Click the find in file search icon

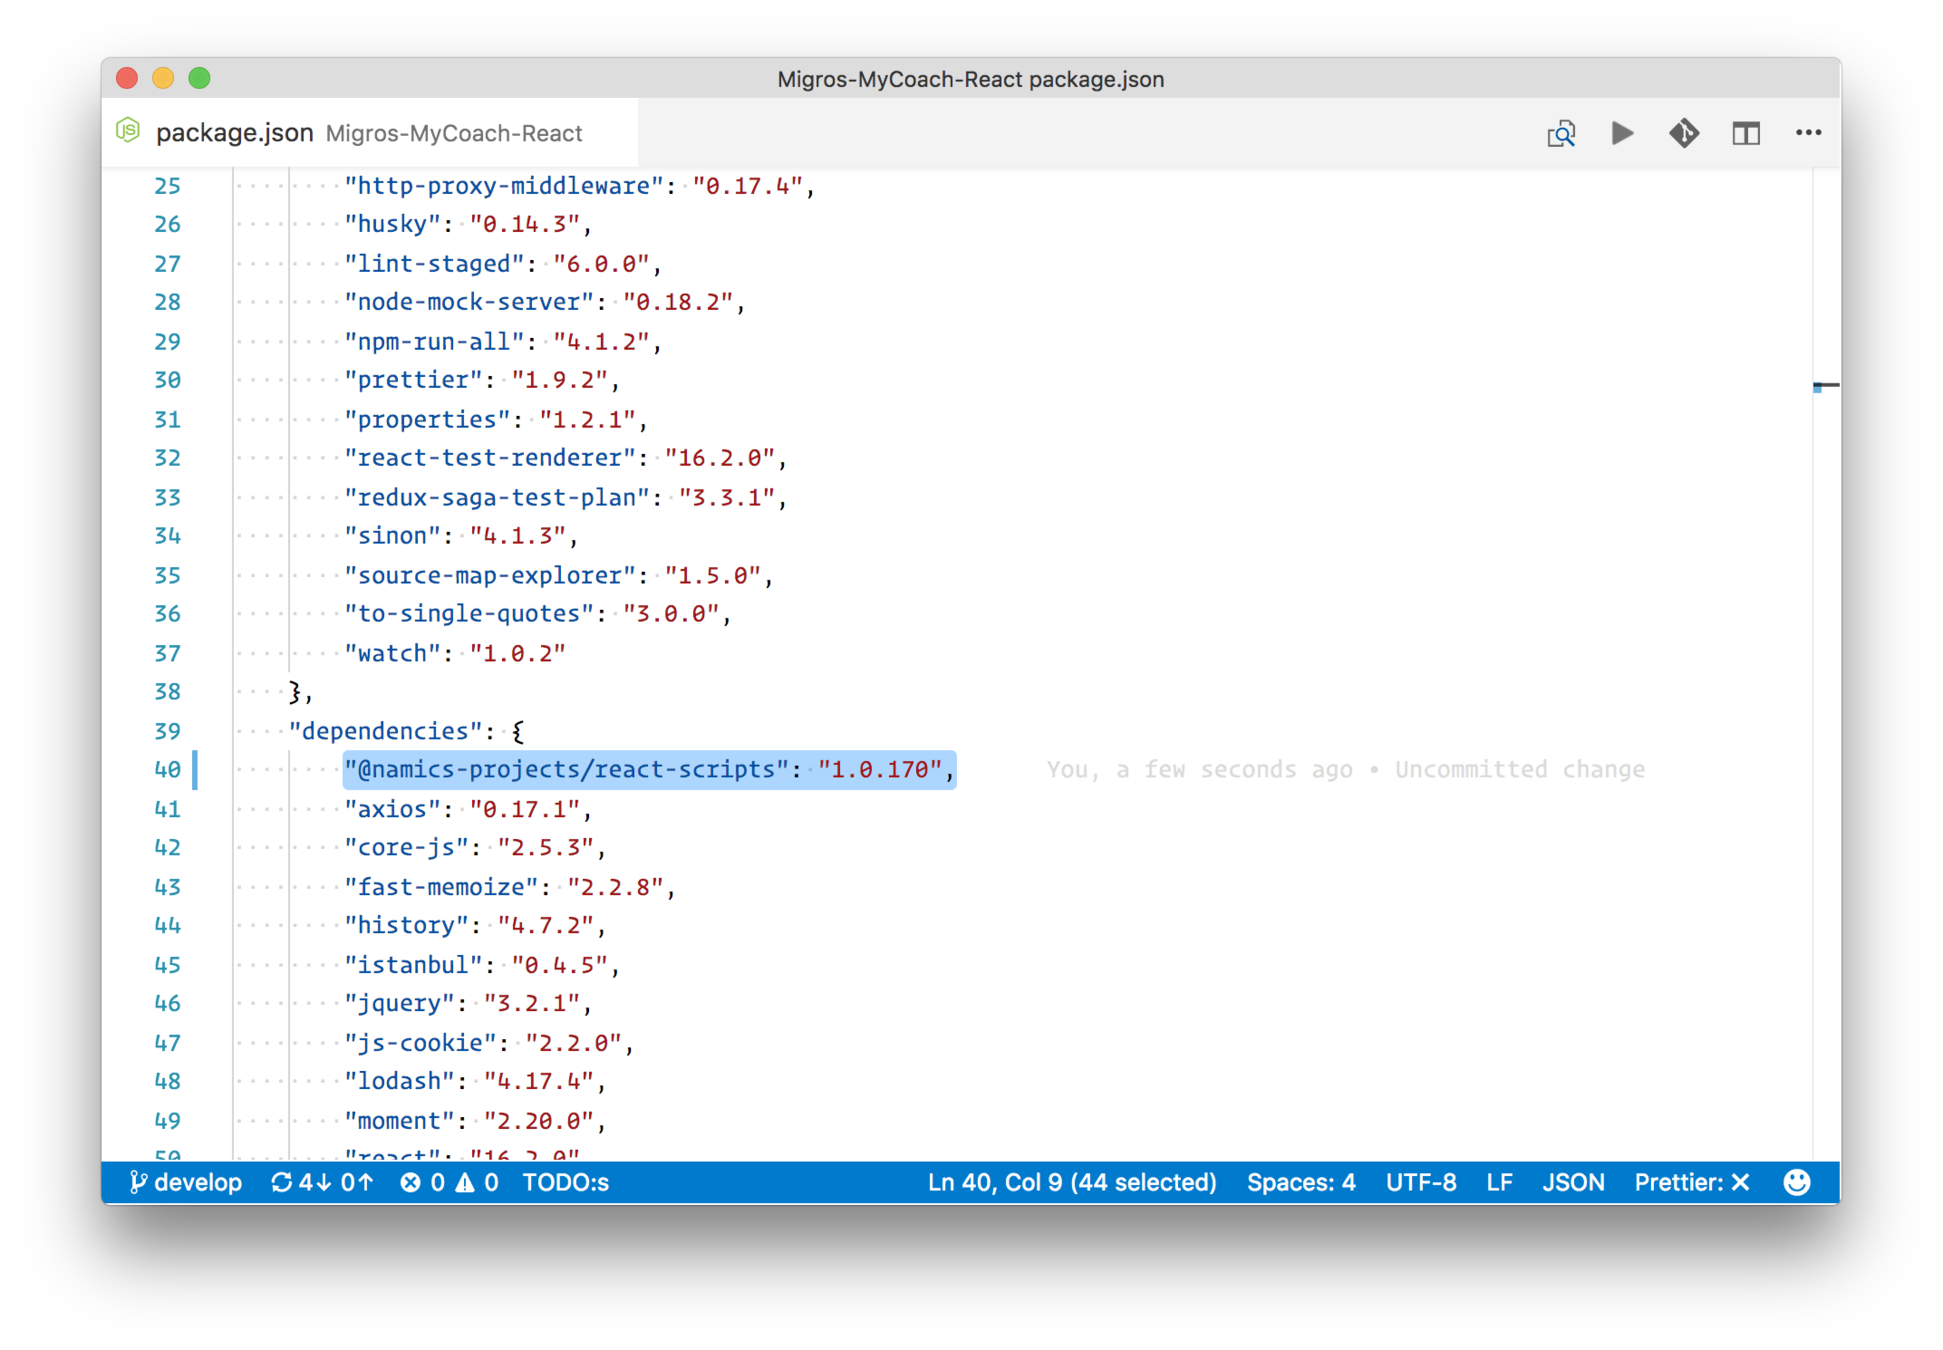tap(1561, 133)
